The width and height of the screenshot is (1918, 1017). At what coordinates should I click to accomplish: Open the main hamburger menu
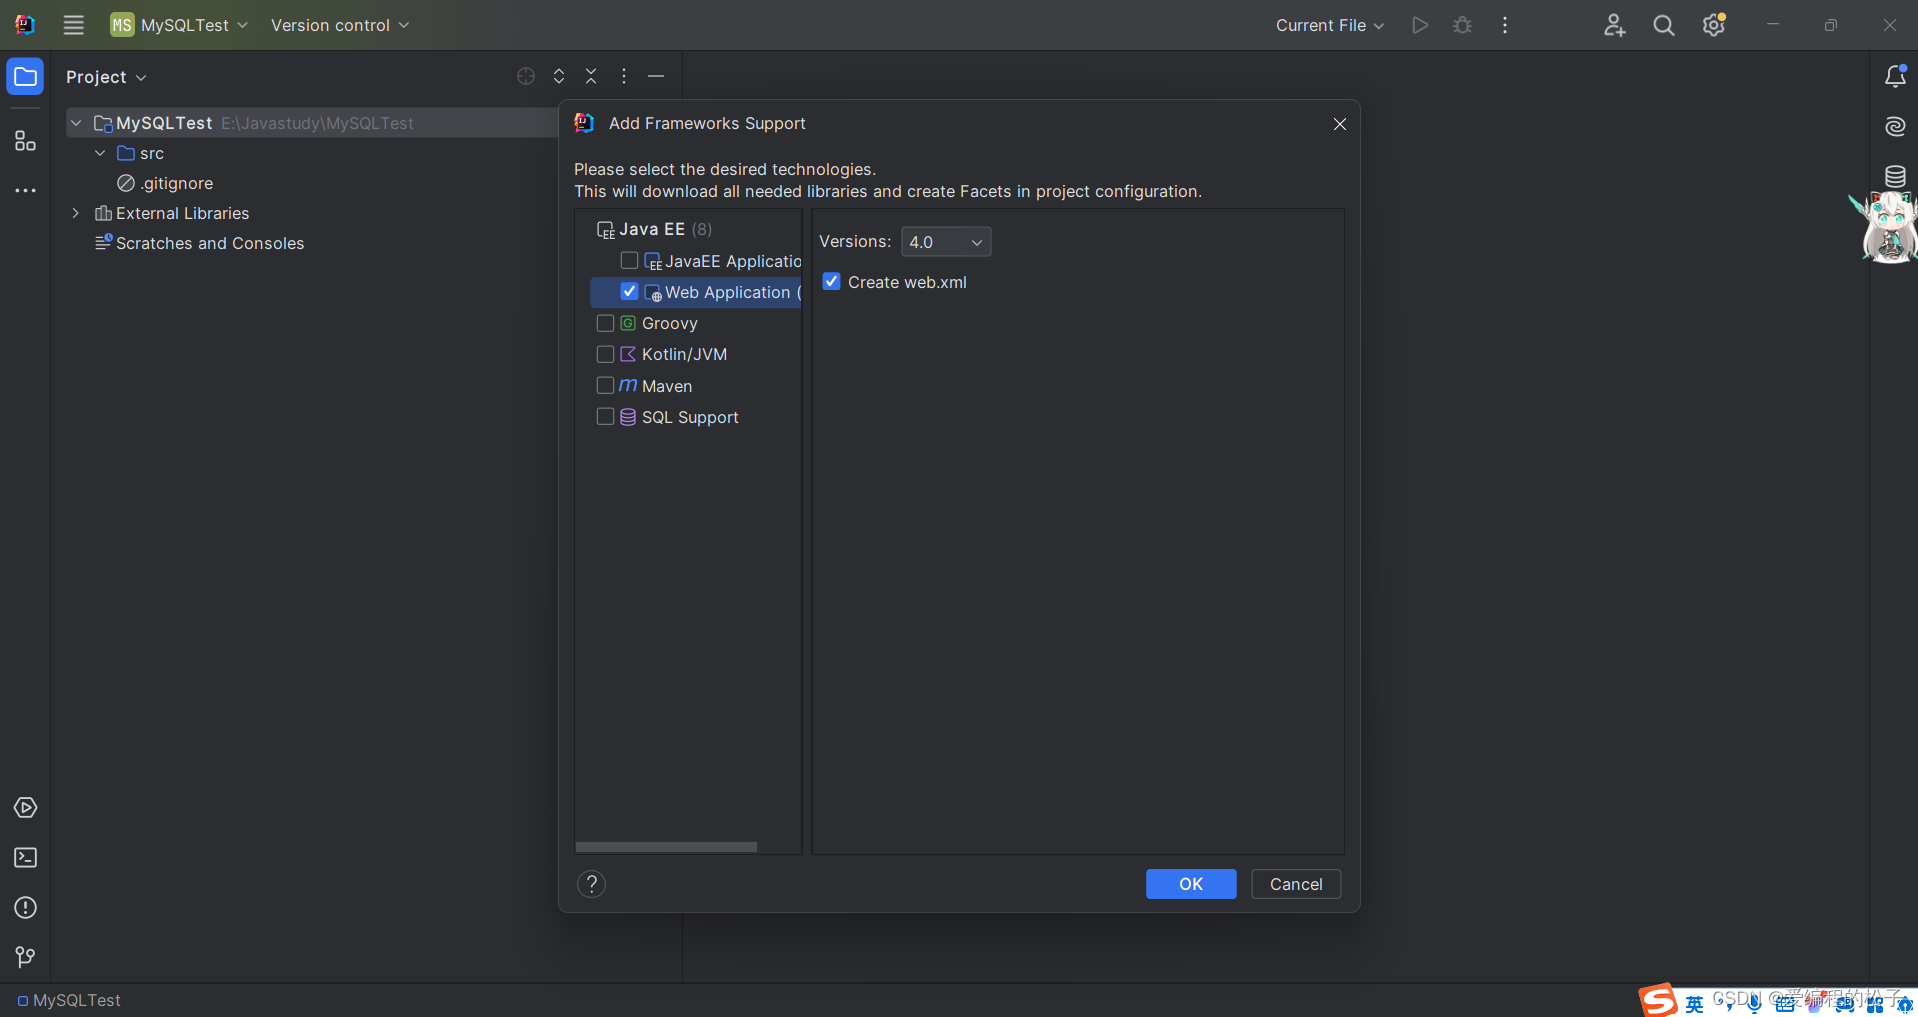point(74,25)
